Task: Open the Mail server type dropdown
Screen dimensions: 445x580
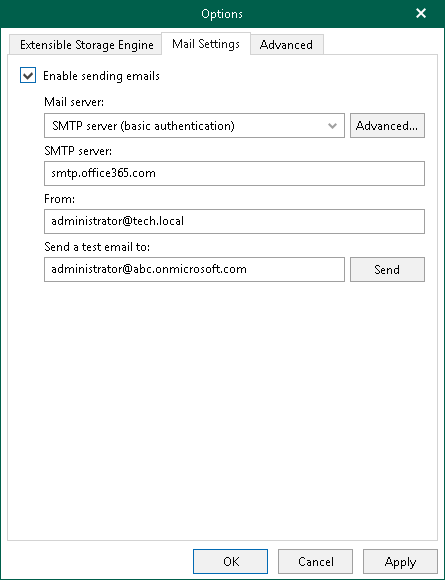Action: (x=194, y=126)
